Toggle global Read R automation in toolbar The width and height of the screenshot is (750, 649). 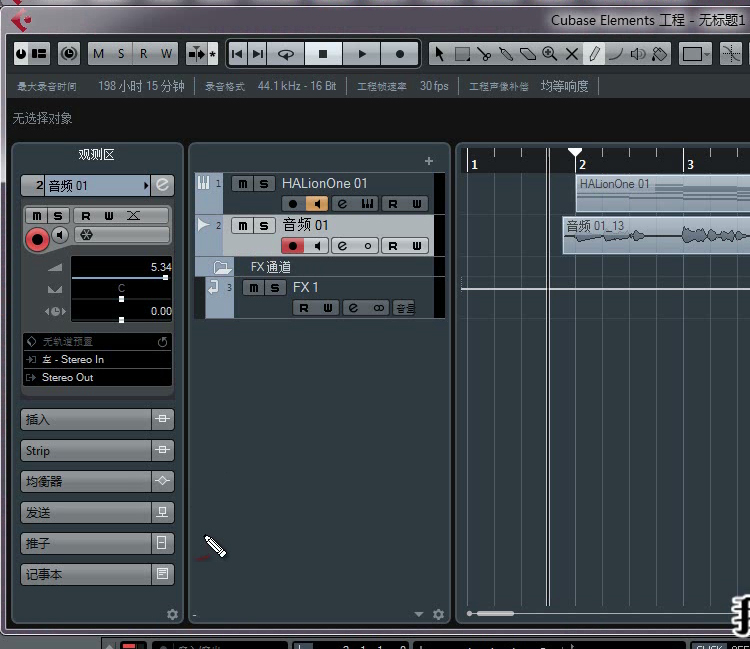143,54
